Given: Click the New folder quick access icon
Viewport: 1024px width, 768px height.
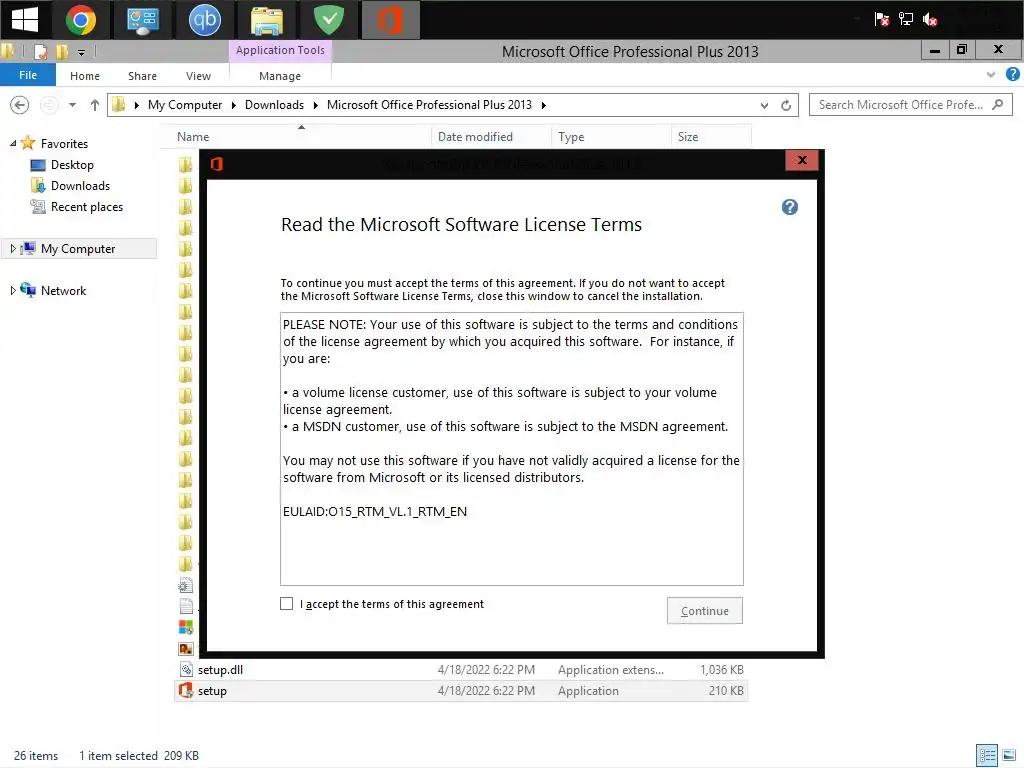Looking at the screenshot, I should click(x=62, y=52).
